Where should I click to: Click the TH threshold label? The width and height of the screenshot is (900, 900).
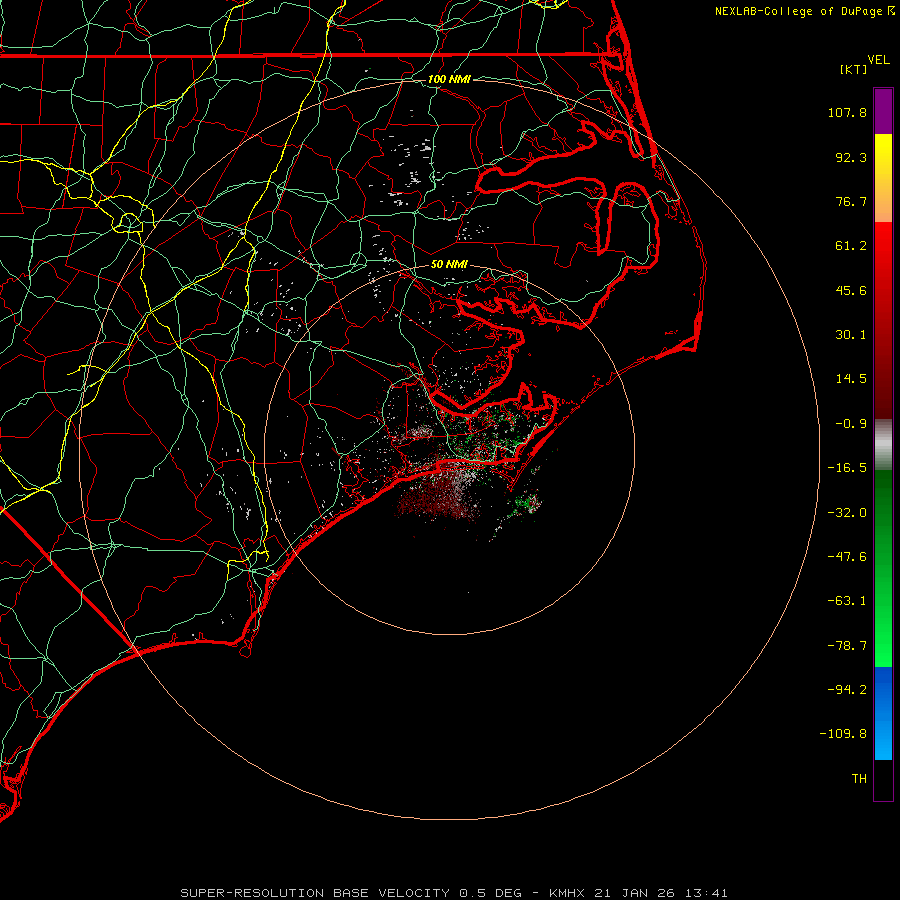point(859,779)
